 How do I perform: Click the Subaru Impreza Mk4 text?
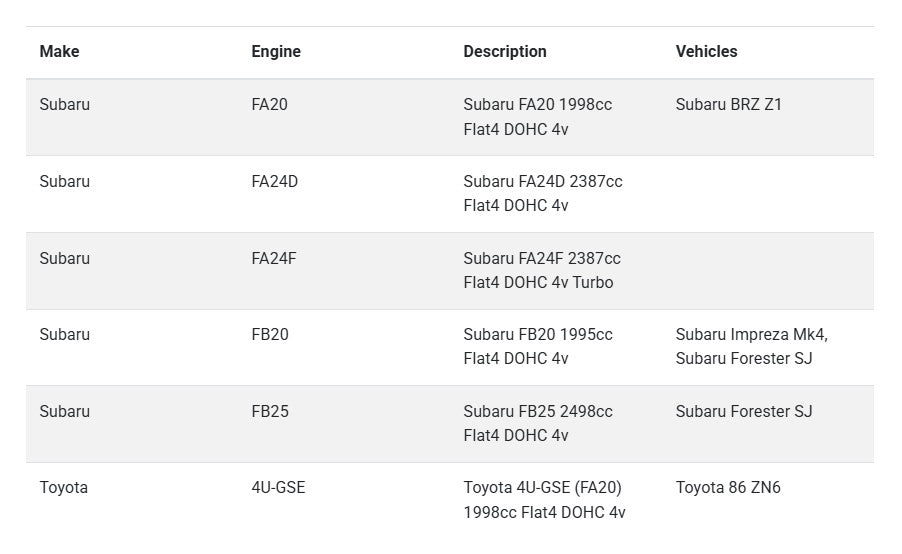click(x=751, y=334)
